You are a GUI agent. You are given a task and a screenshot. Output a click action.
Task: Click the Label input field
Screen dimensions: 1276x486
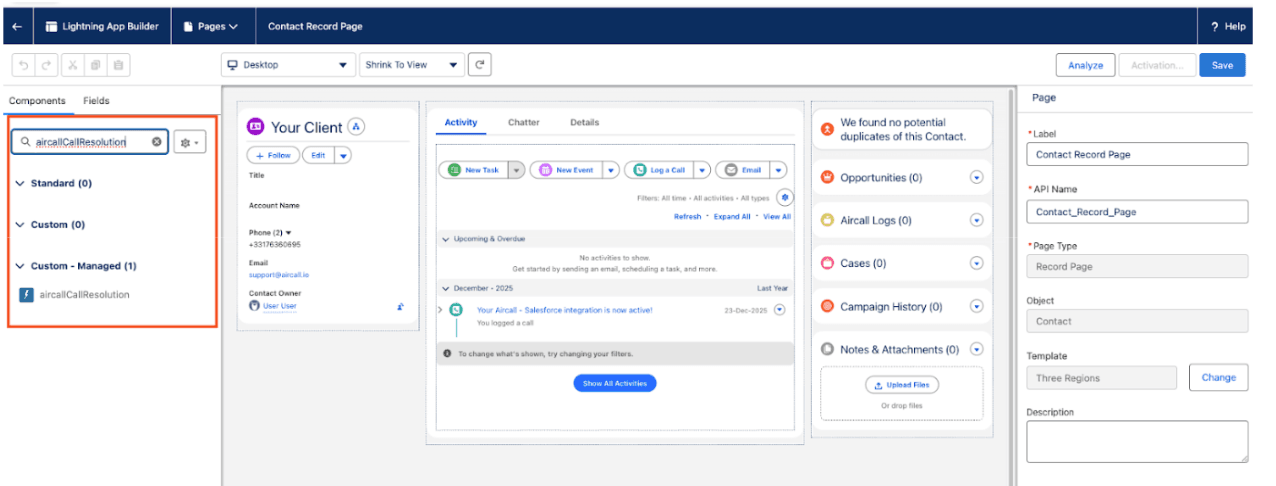[x=1137, y=155]
